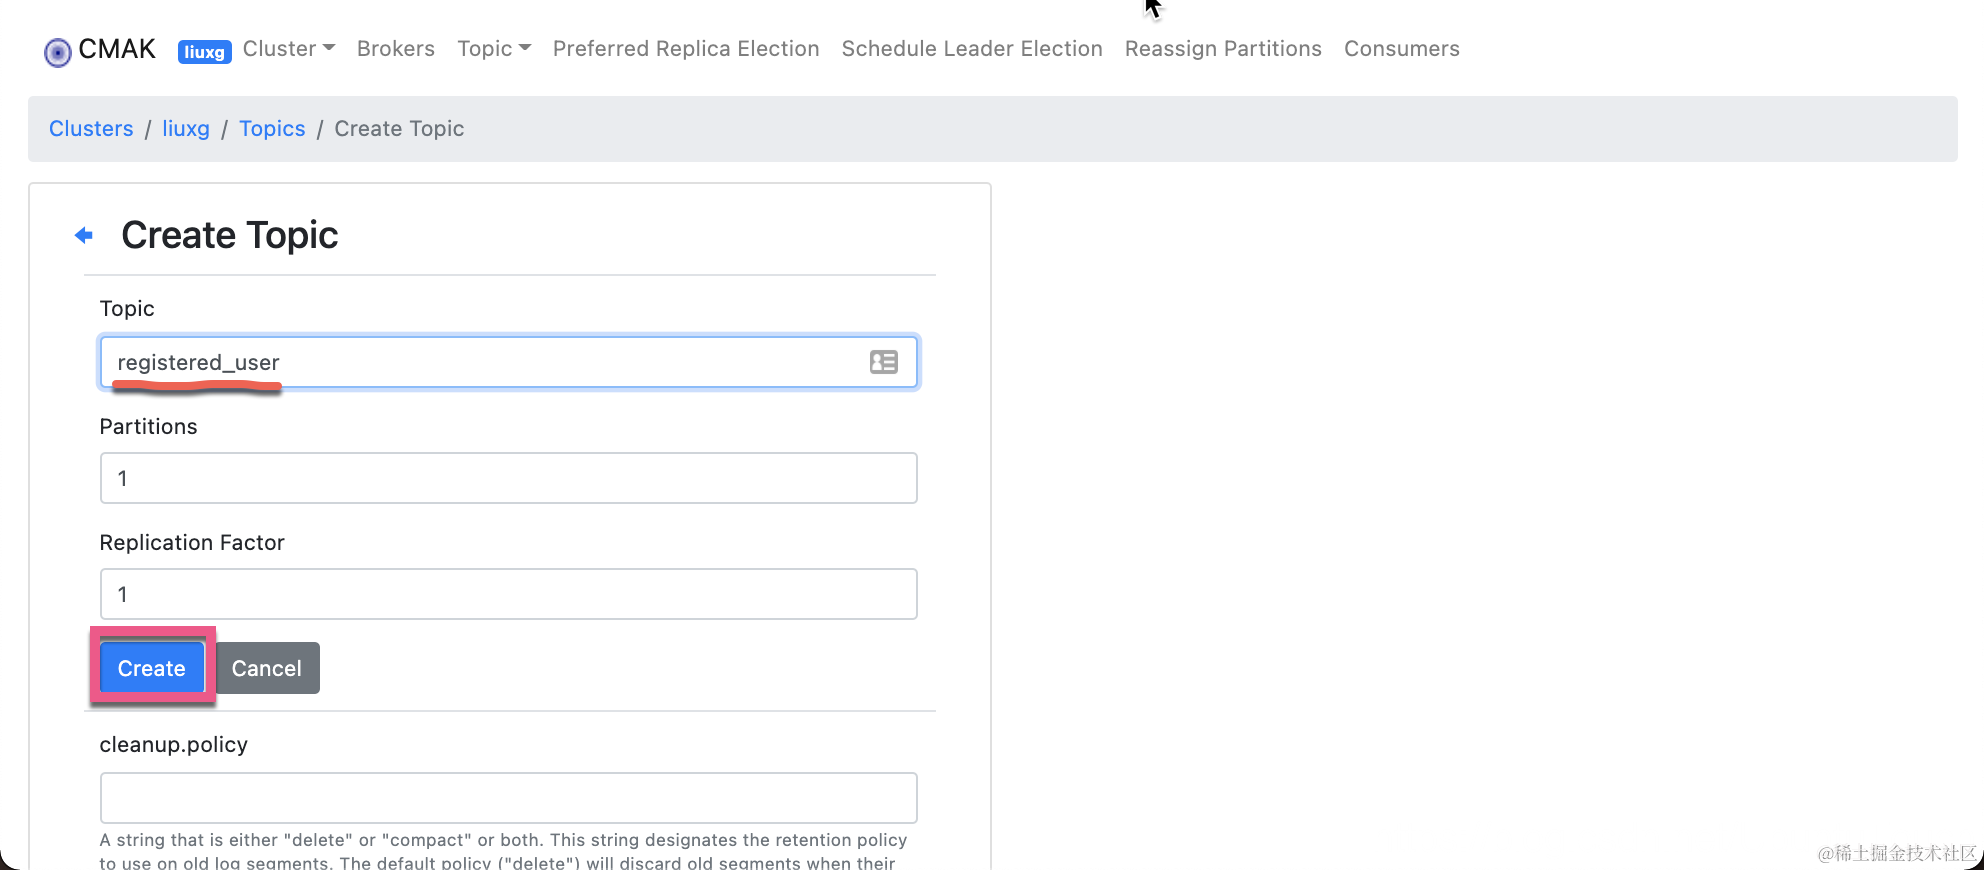Image resolution: width=1984 pixels, height=870 pixels.
Task: Click the autofill icon in Topic field
Action: [x=883, y=362]
